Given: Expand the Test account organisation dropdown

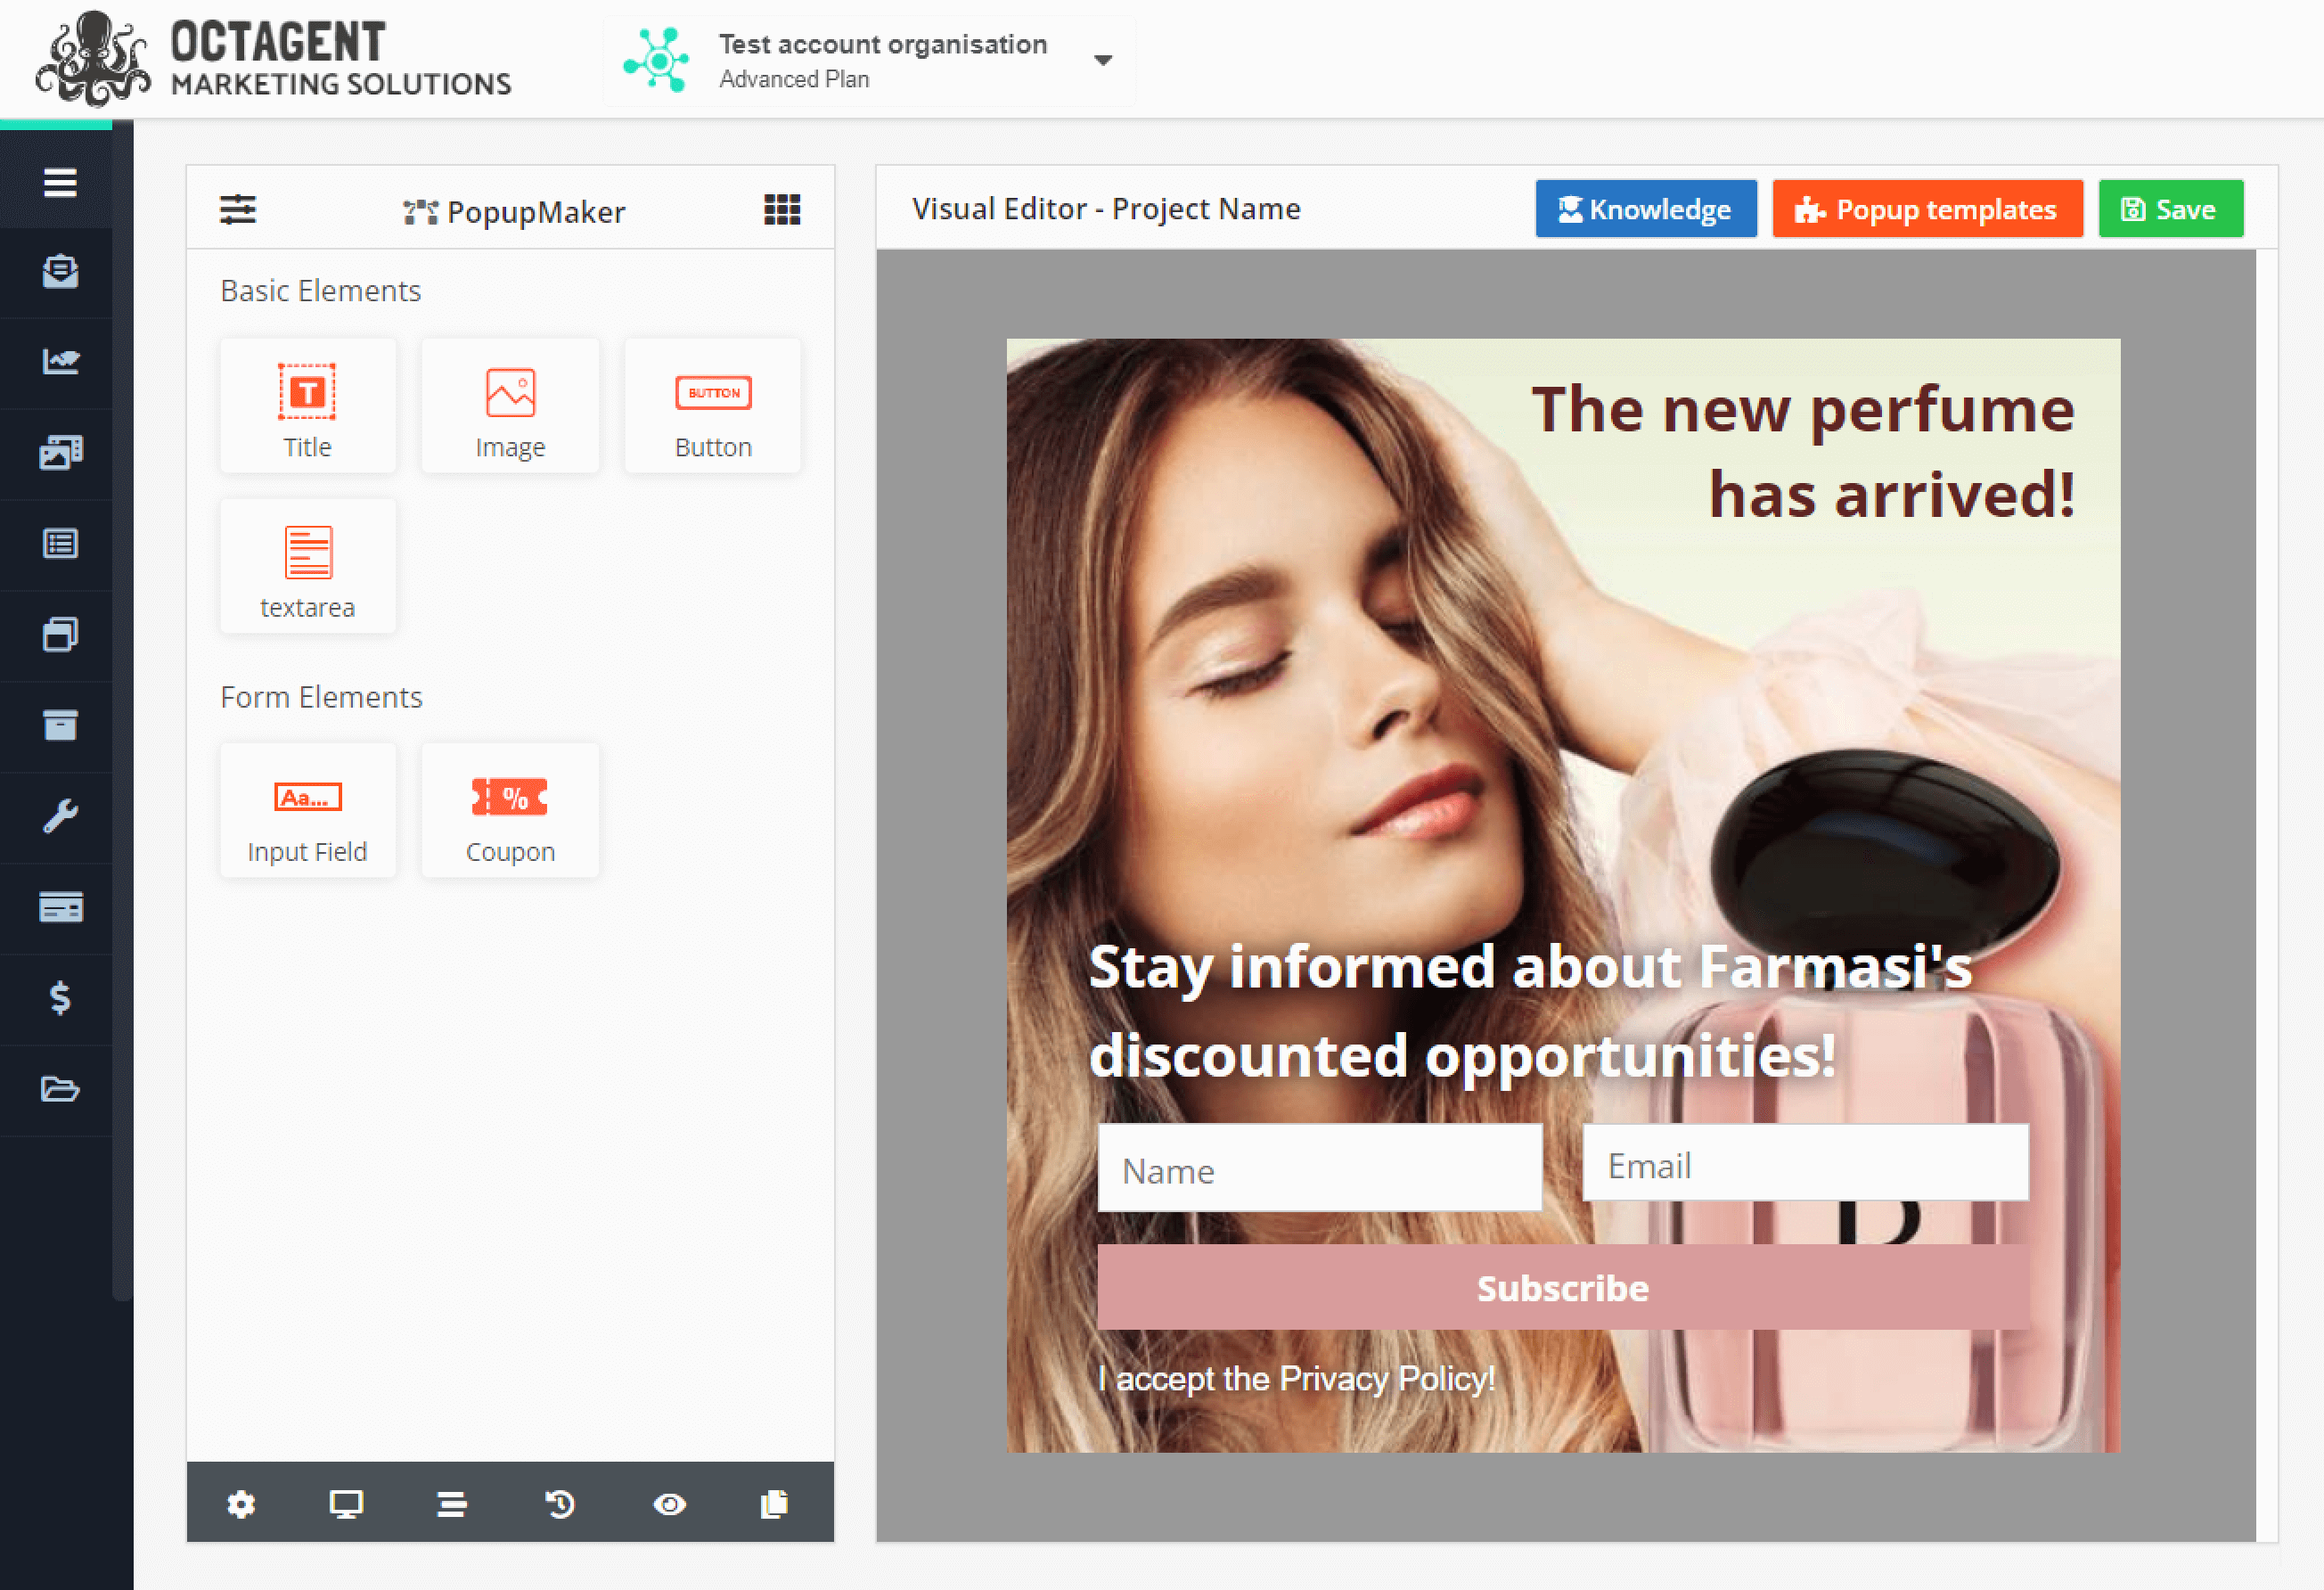Looking at the screenshot, I should pos(1102,60).
